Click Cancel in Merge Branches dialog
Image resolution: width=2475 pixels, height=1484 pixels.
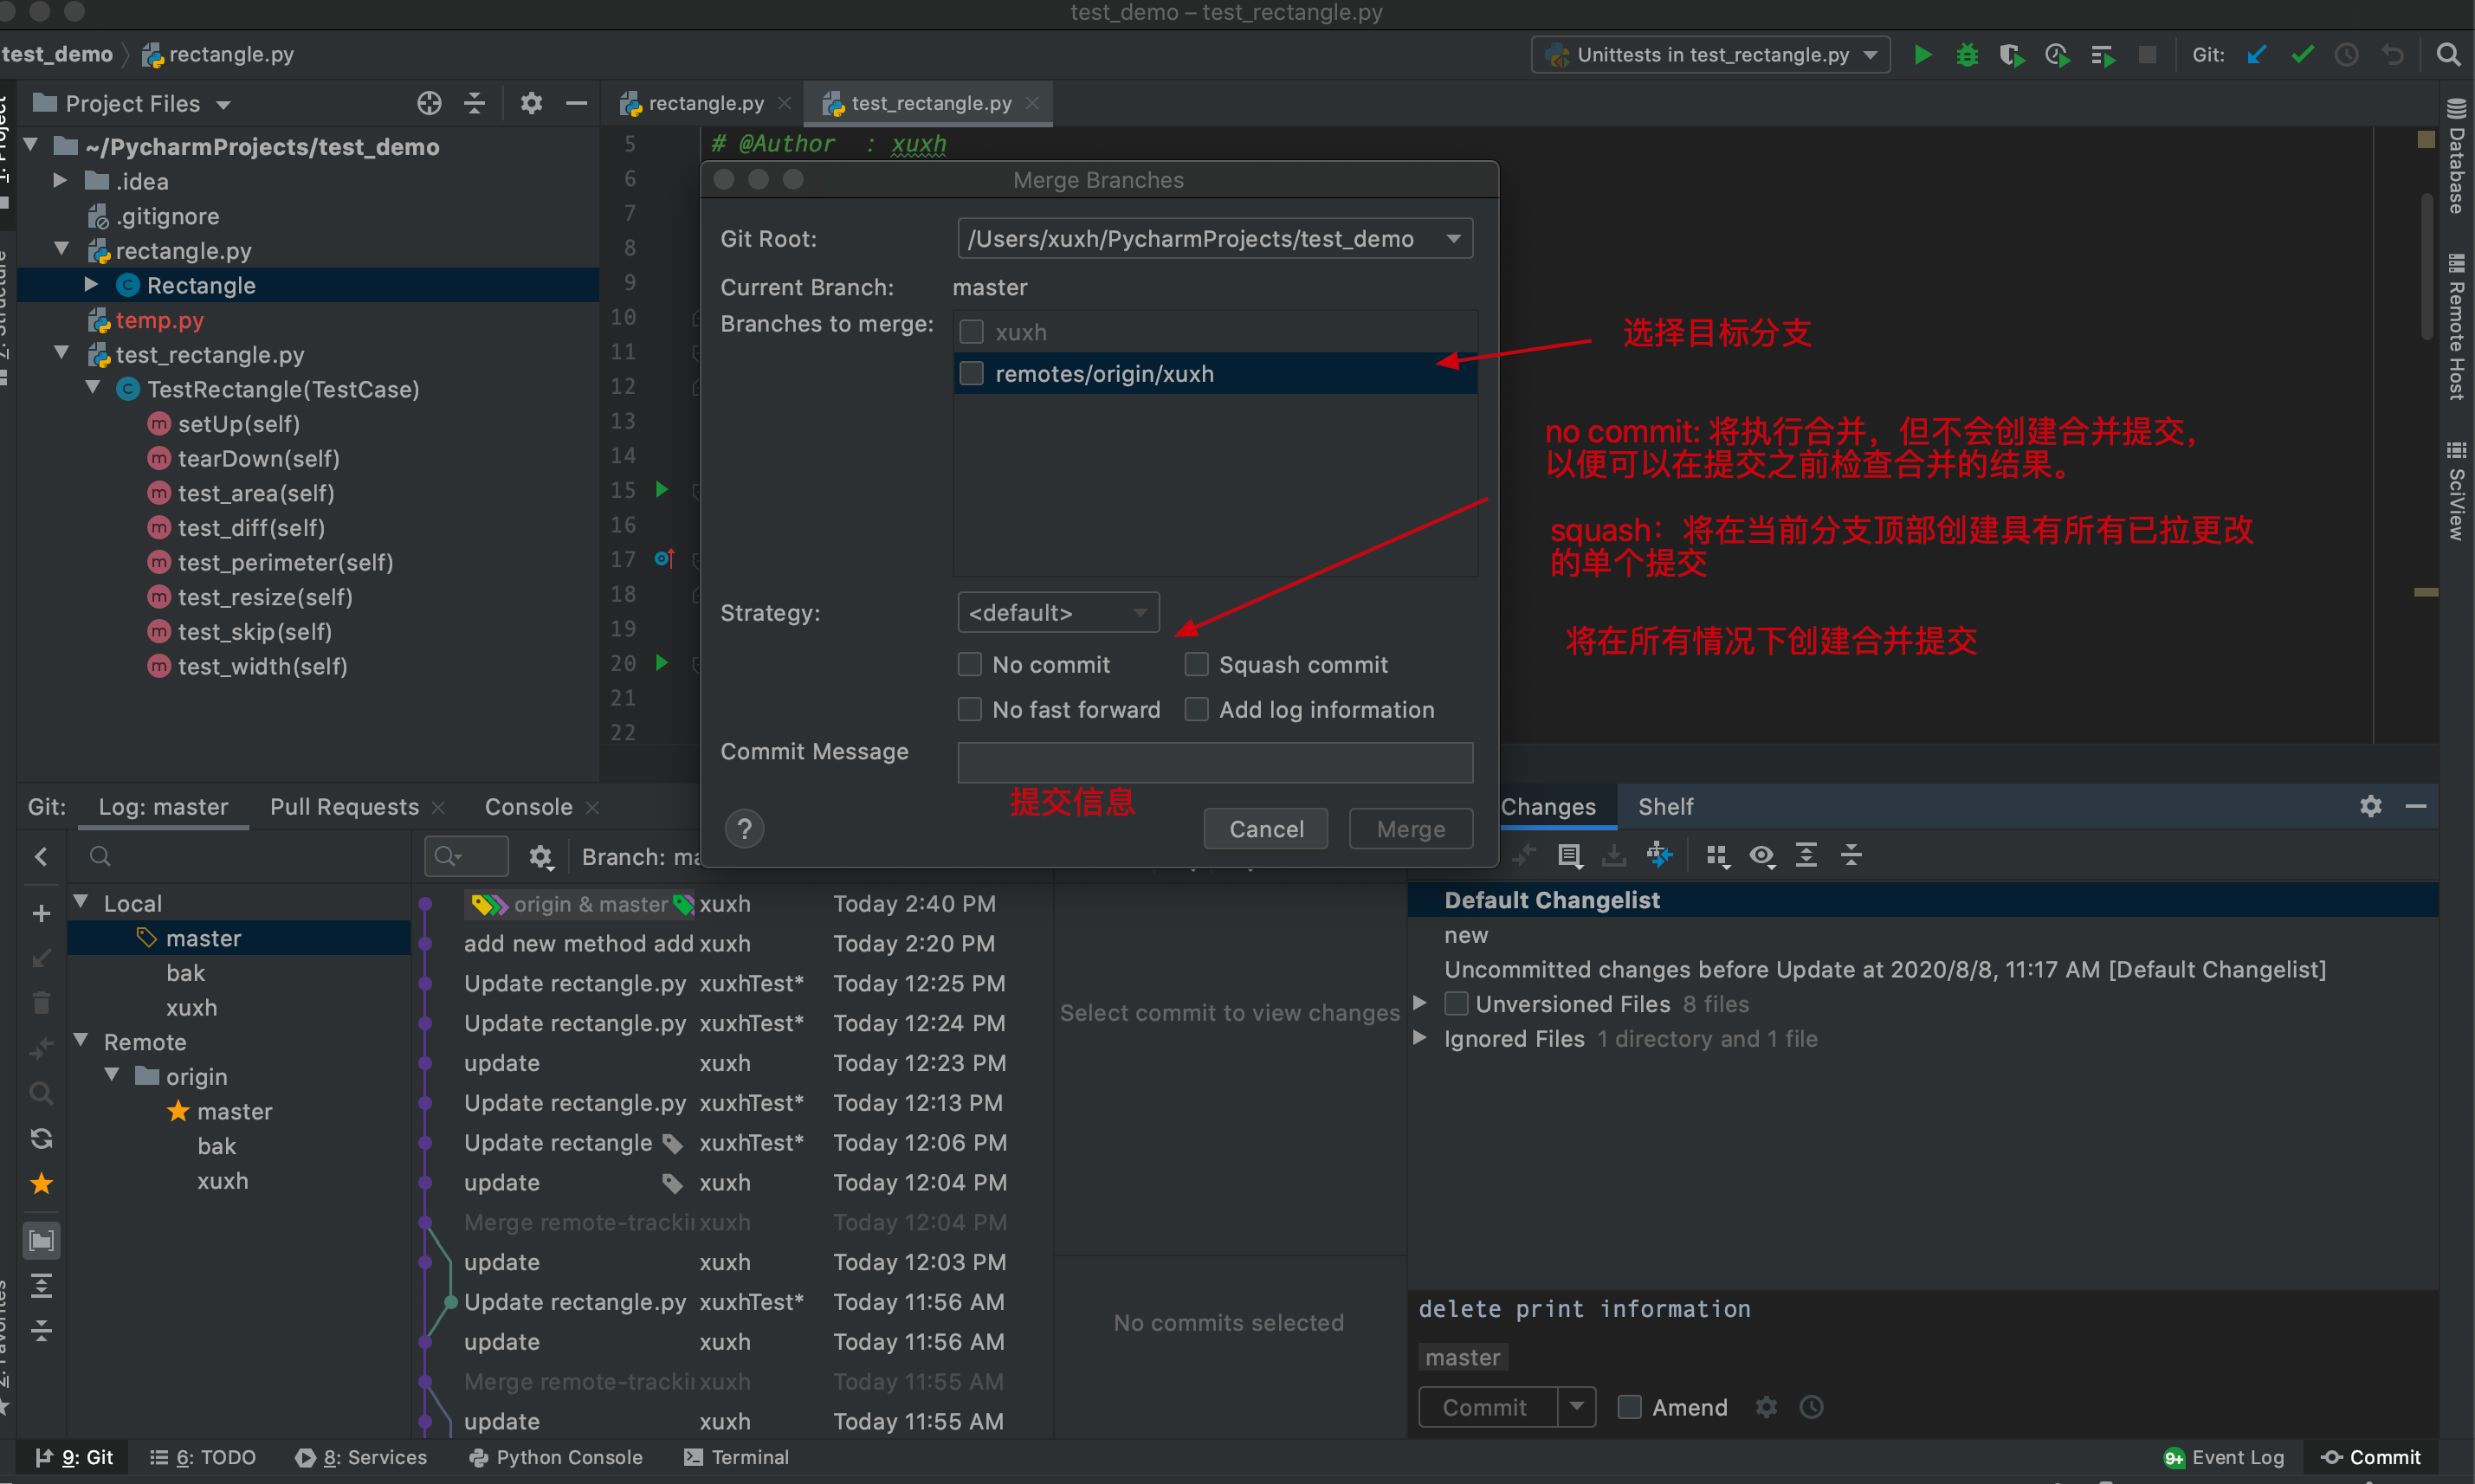click(x=1266, y=829)
